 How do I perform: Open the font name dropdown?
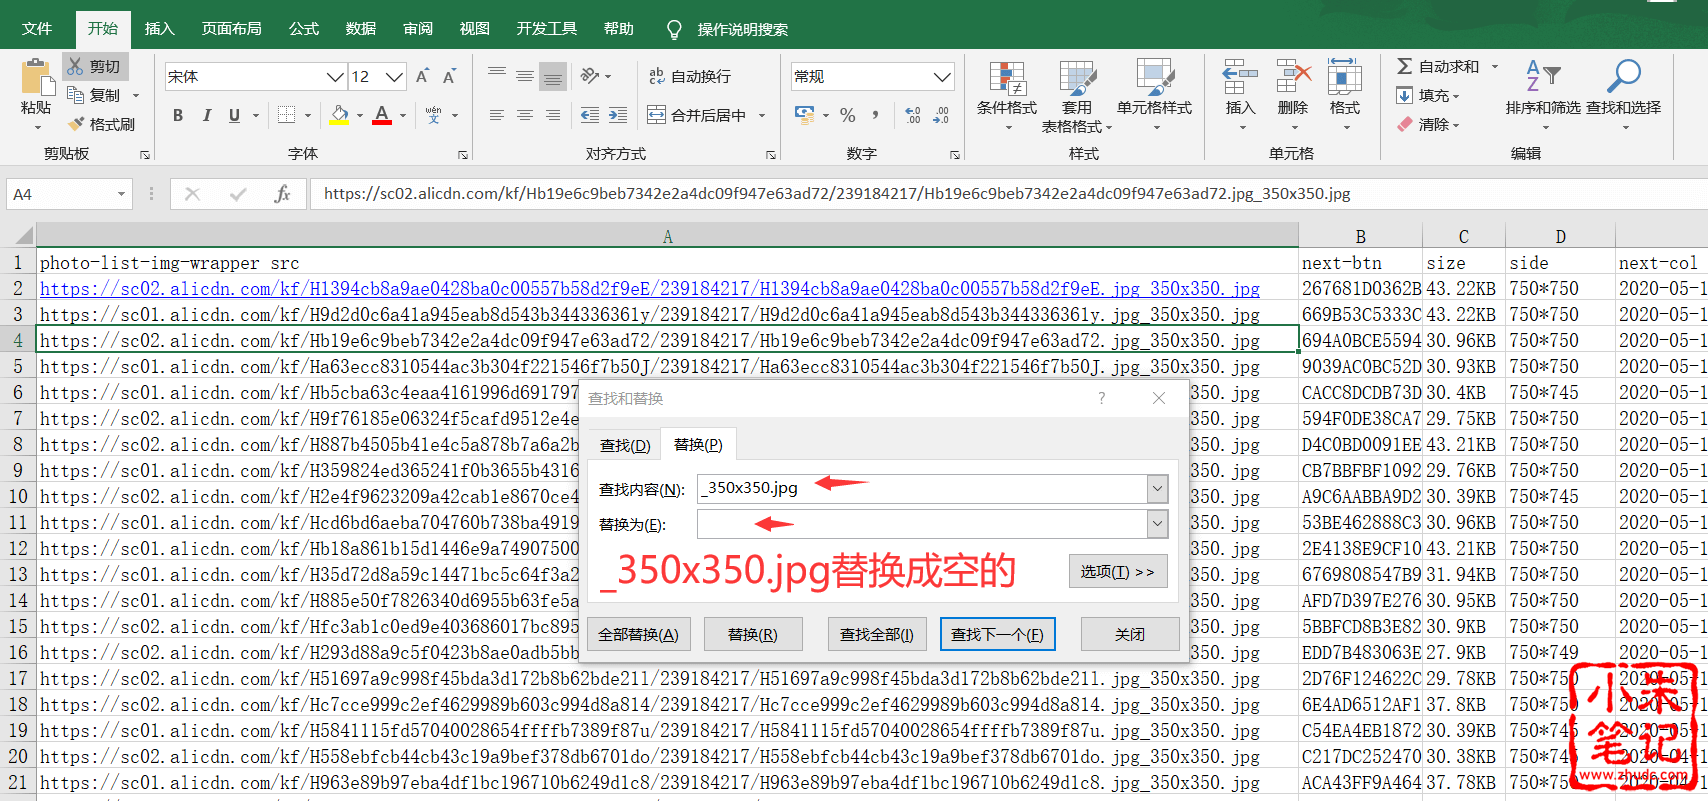[335, 77]
